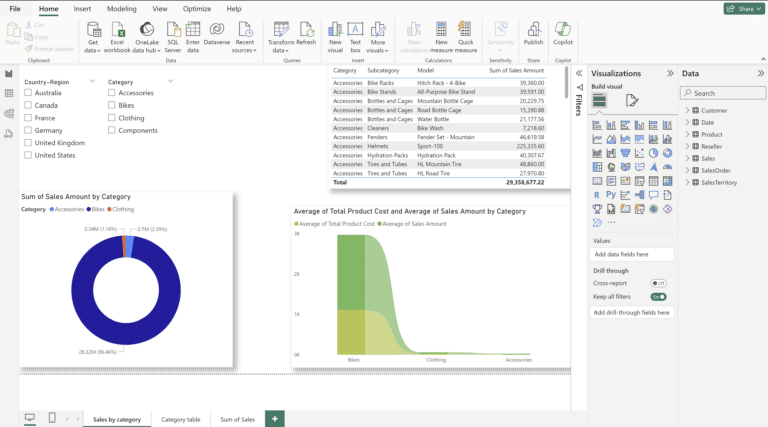Select the Format visual pane icon
The height and width of the screenshot is (427, 768).
(632, 100)
